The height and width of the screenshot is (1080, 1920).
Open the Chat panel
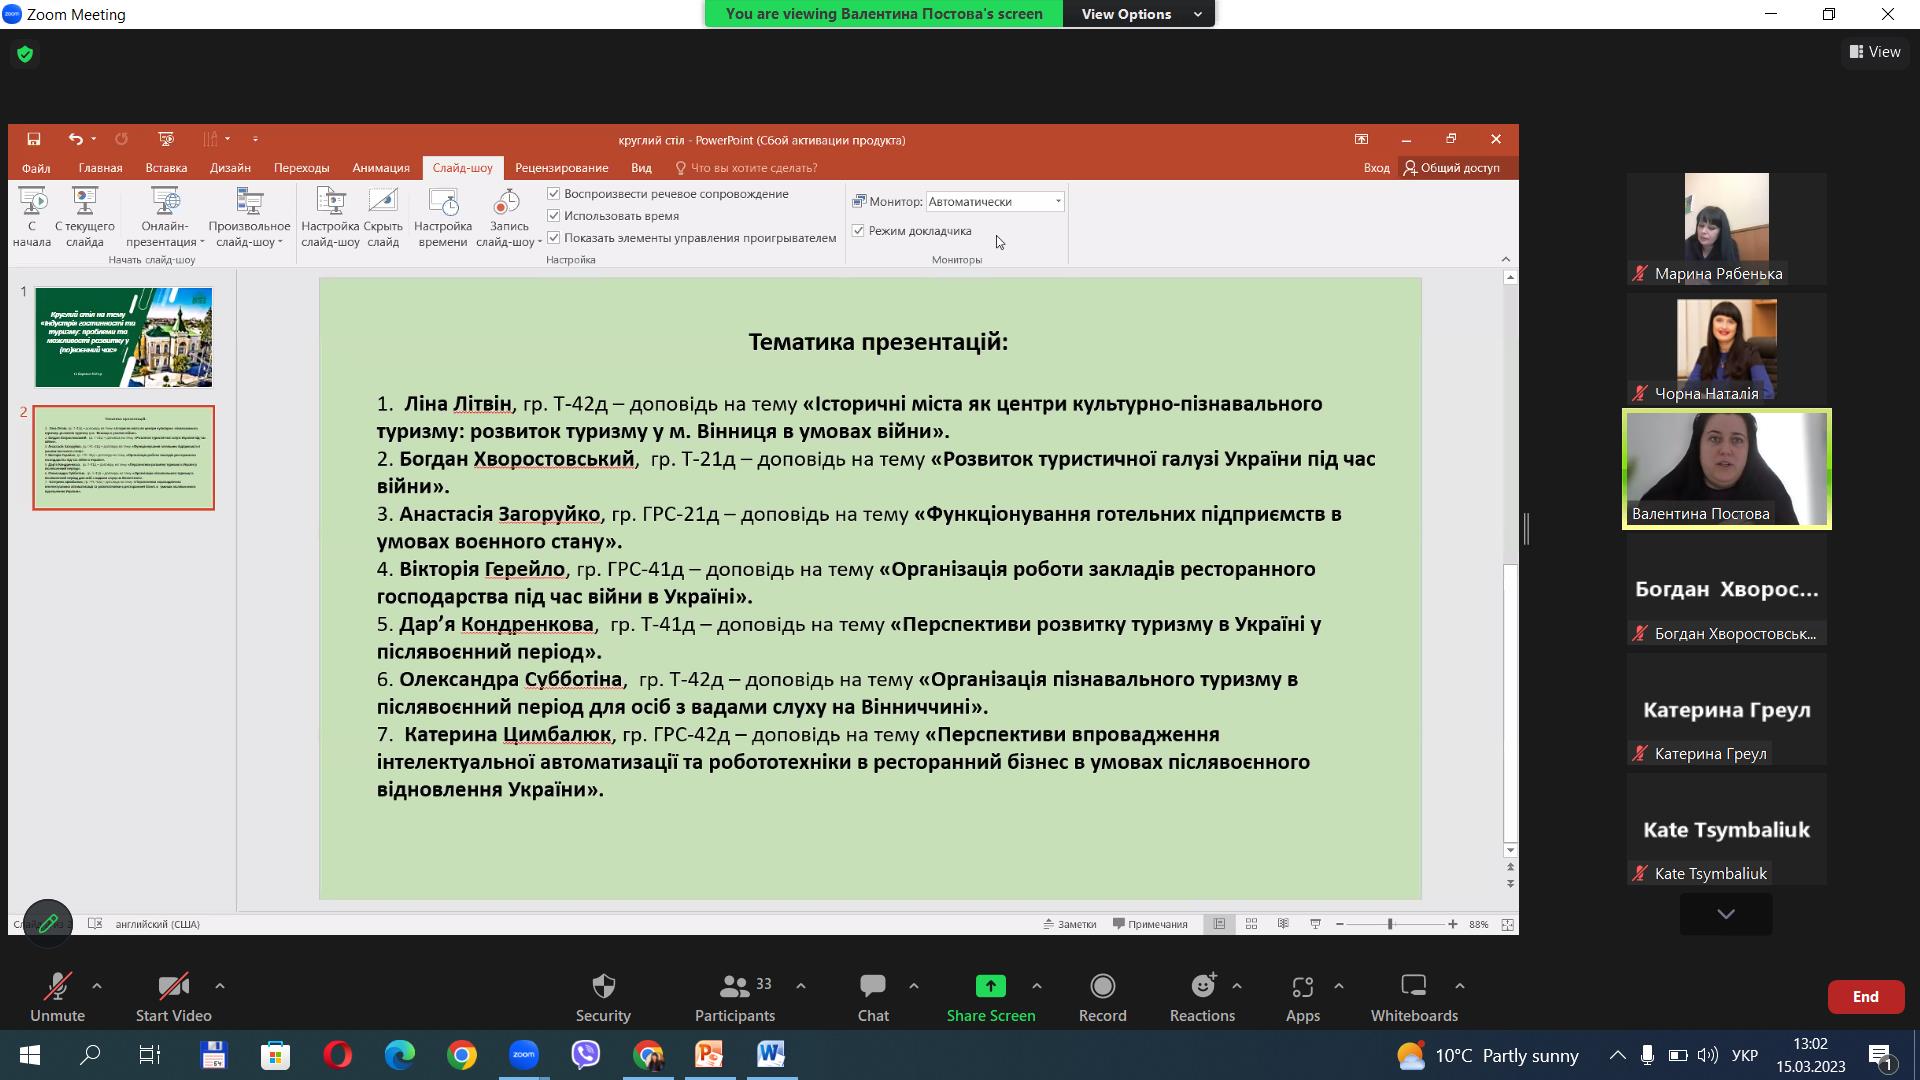(x=872, y=987)
